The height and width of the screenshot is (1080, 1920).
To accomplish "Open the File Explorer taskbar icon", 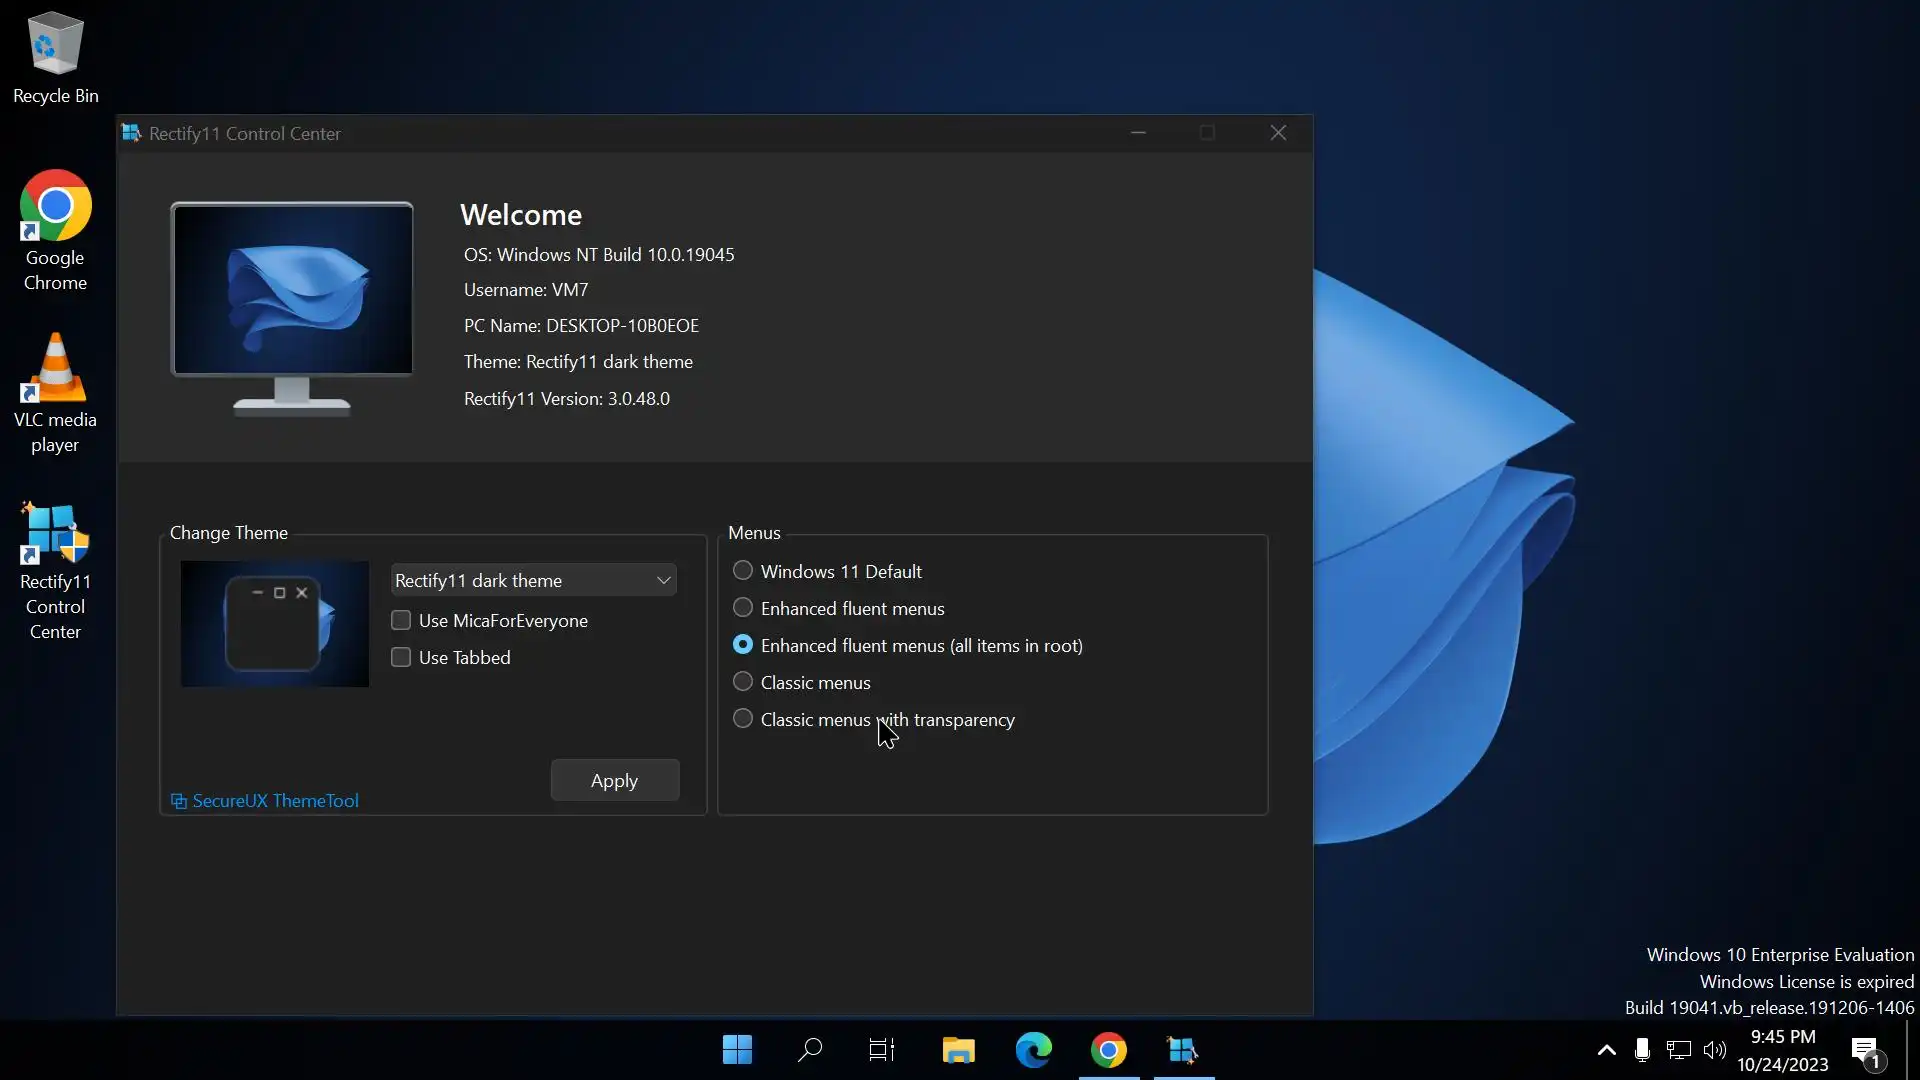I will pos(958,1050).
